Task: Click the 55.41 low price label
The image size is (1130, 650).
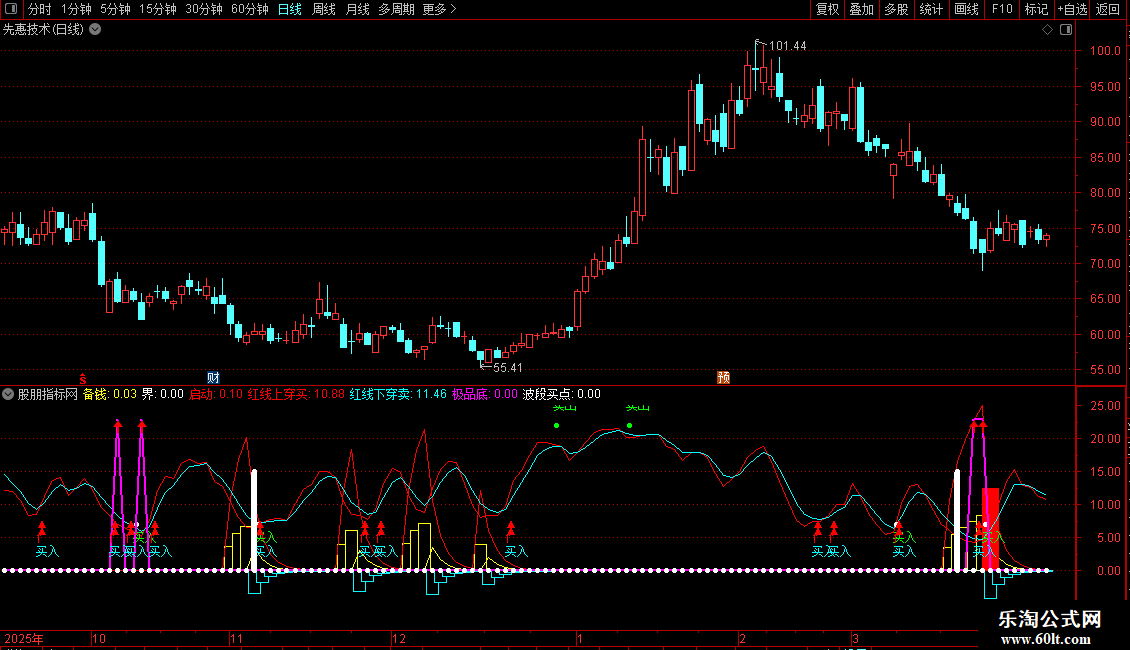Action: click(507, 368)
